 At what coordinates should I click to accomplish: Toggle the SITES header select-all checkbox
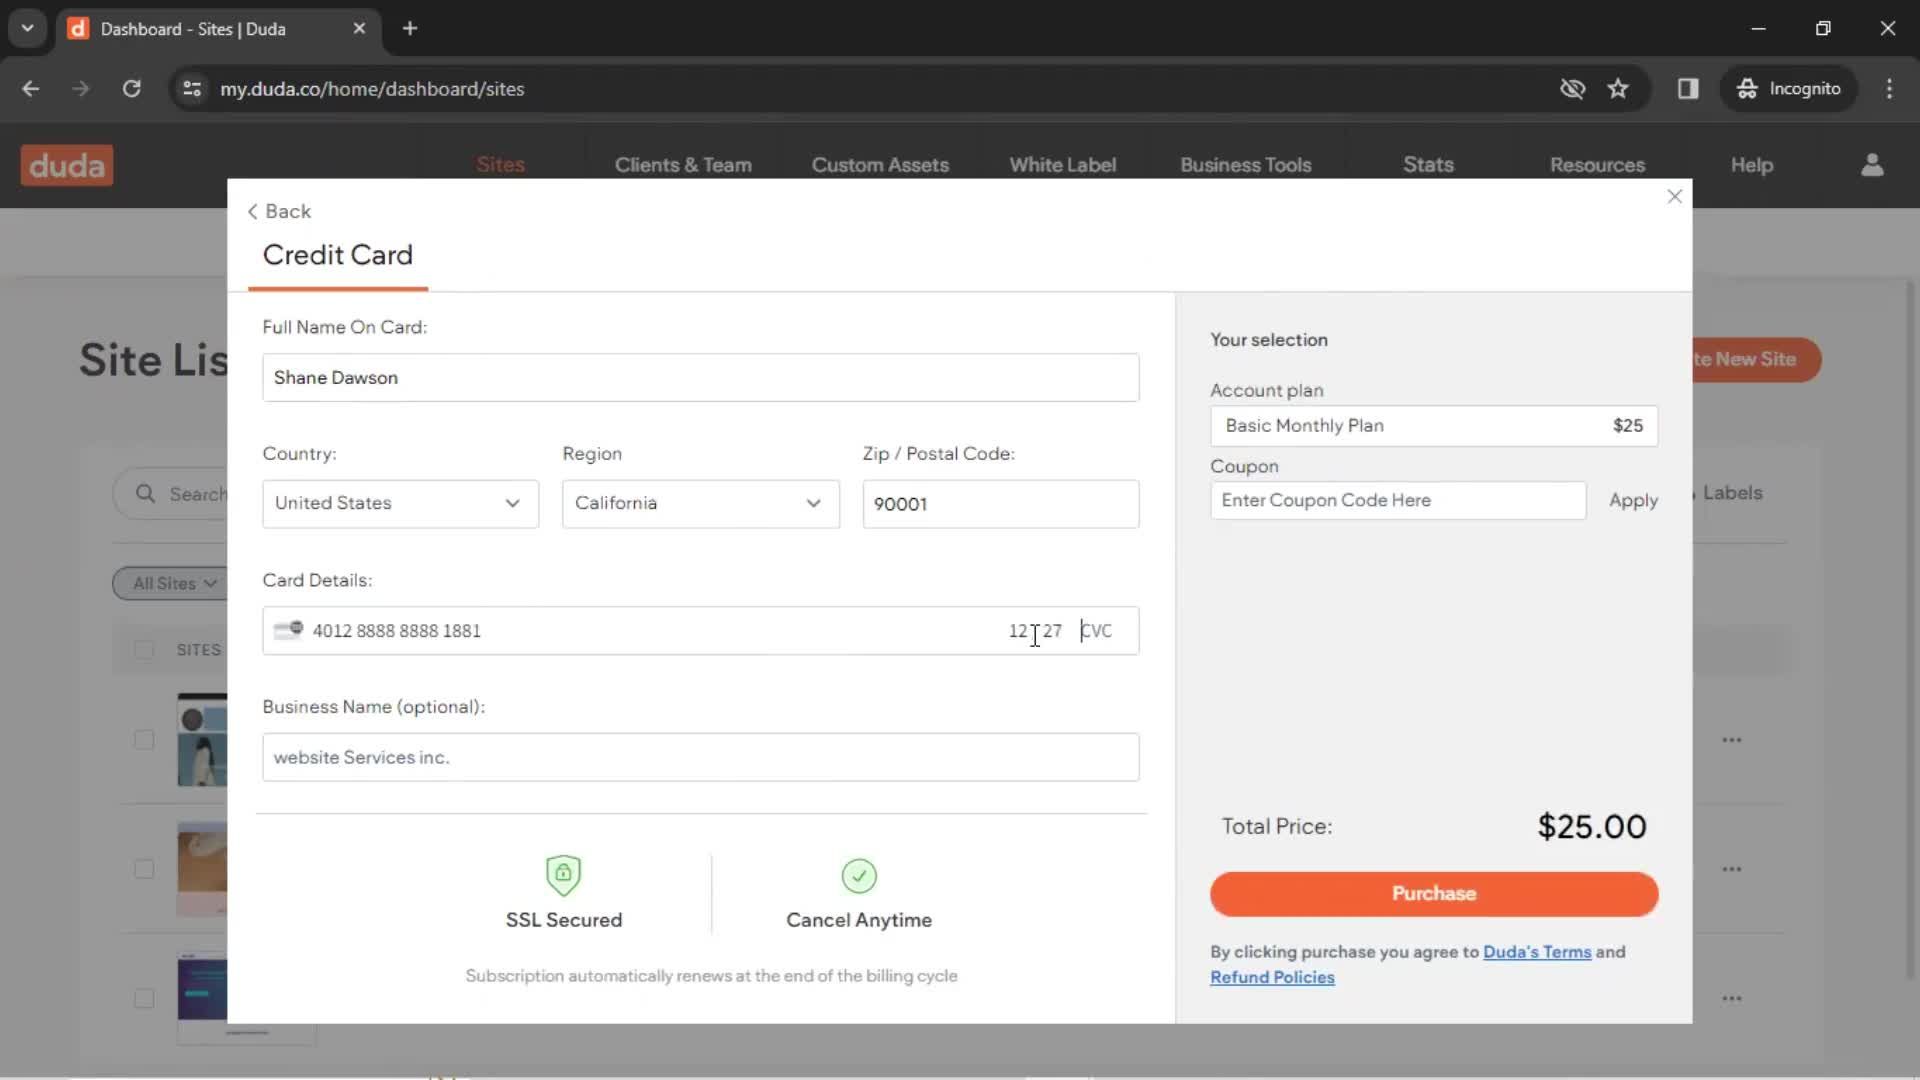coord(144,650)
